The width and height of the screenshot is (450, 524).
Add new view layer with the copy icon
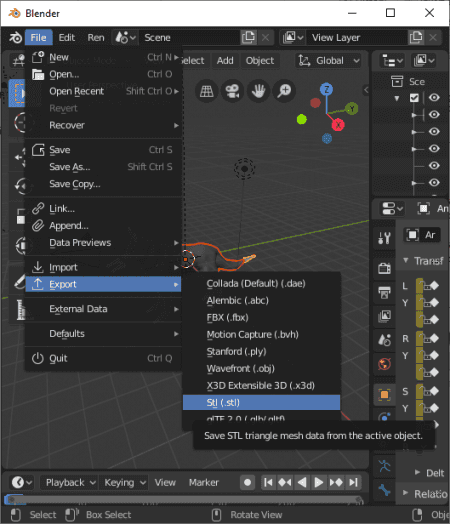pos(416,37)
